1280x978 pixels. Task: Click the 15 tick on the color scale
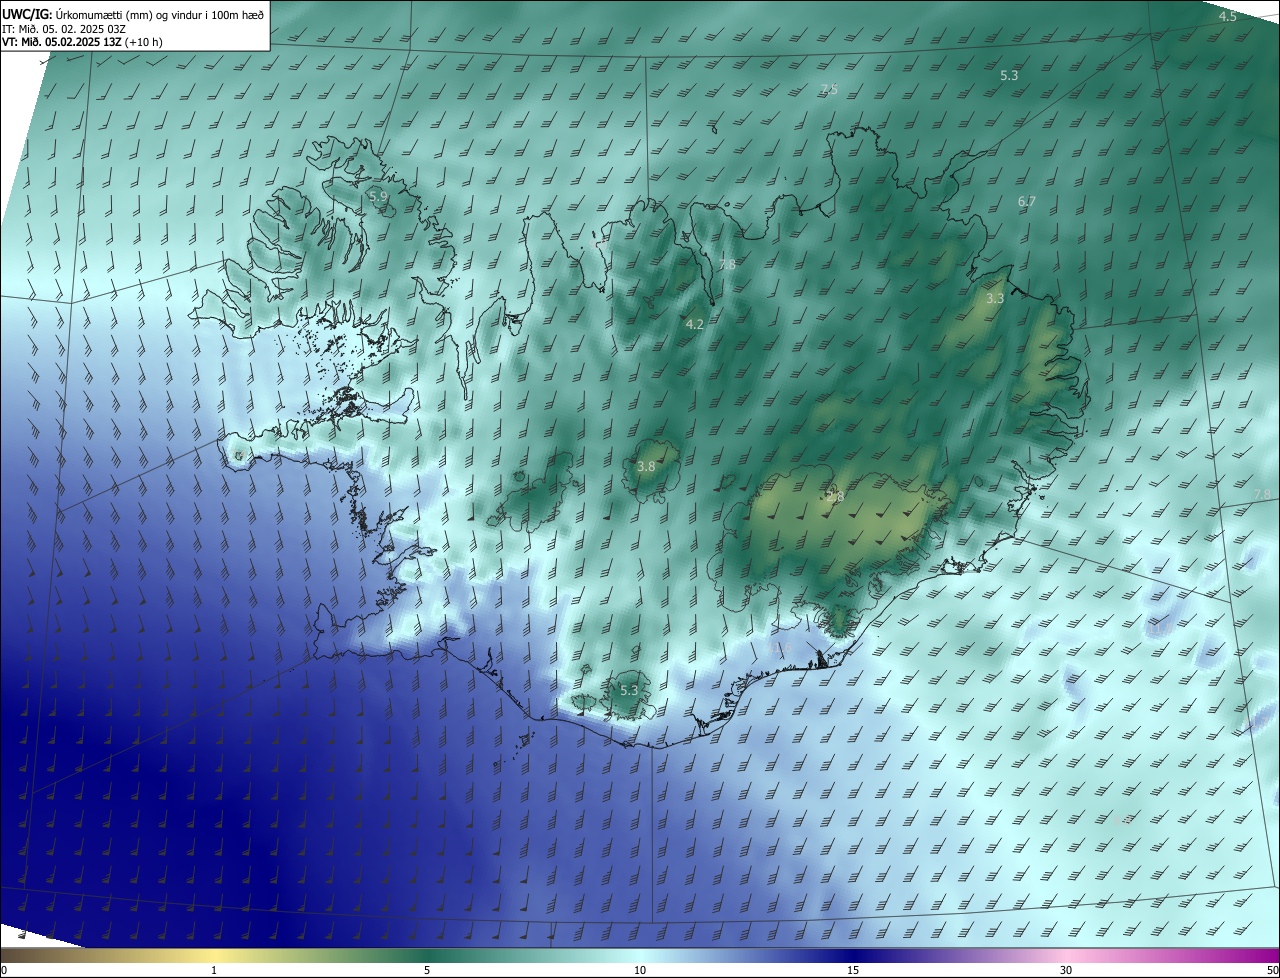click(853, 970)
